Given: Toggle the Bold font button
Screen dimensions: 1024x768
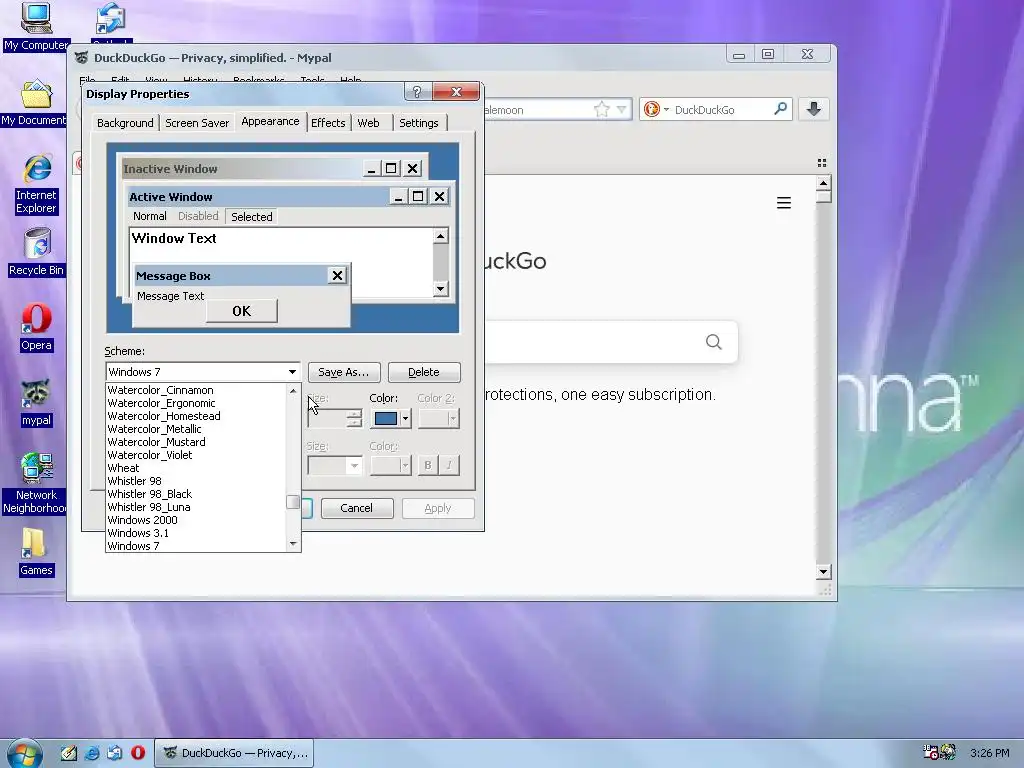Looking at the screenshot, I should tap(428, 465).
